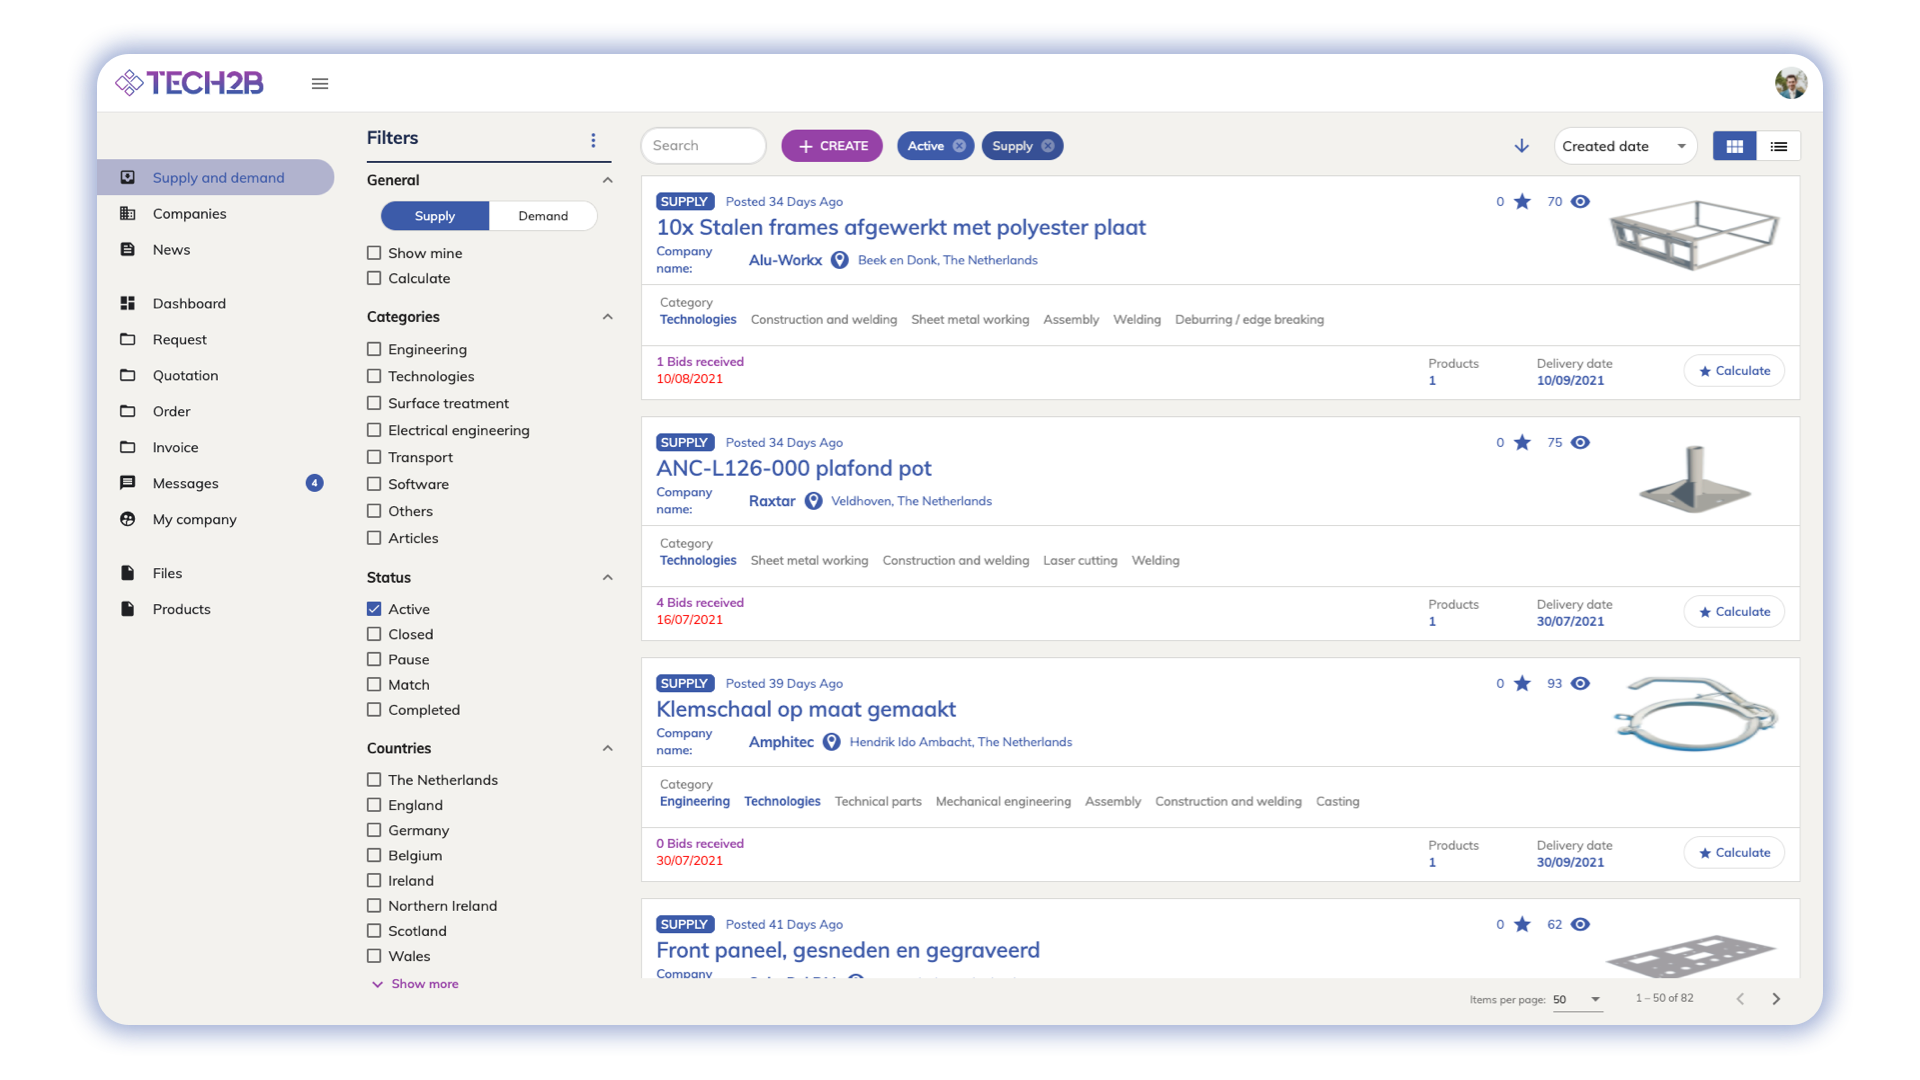Open user profile avatar
This screenshot has height=1080, width=1920.
[1790, 84]
